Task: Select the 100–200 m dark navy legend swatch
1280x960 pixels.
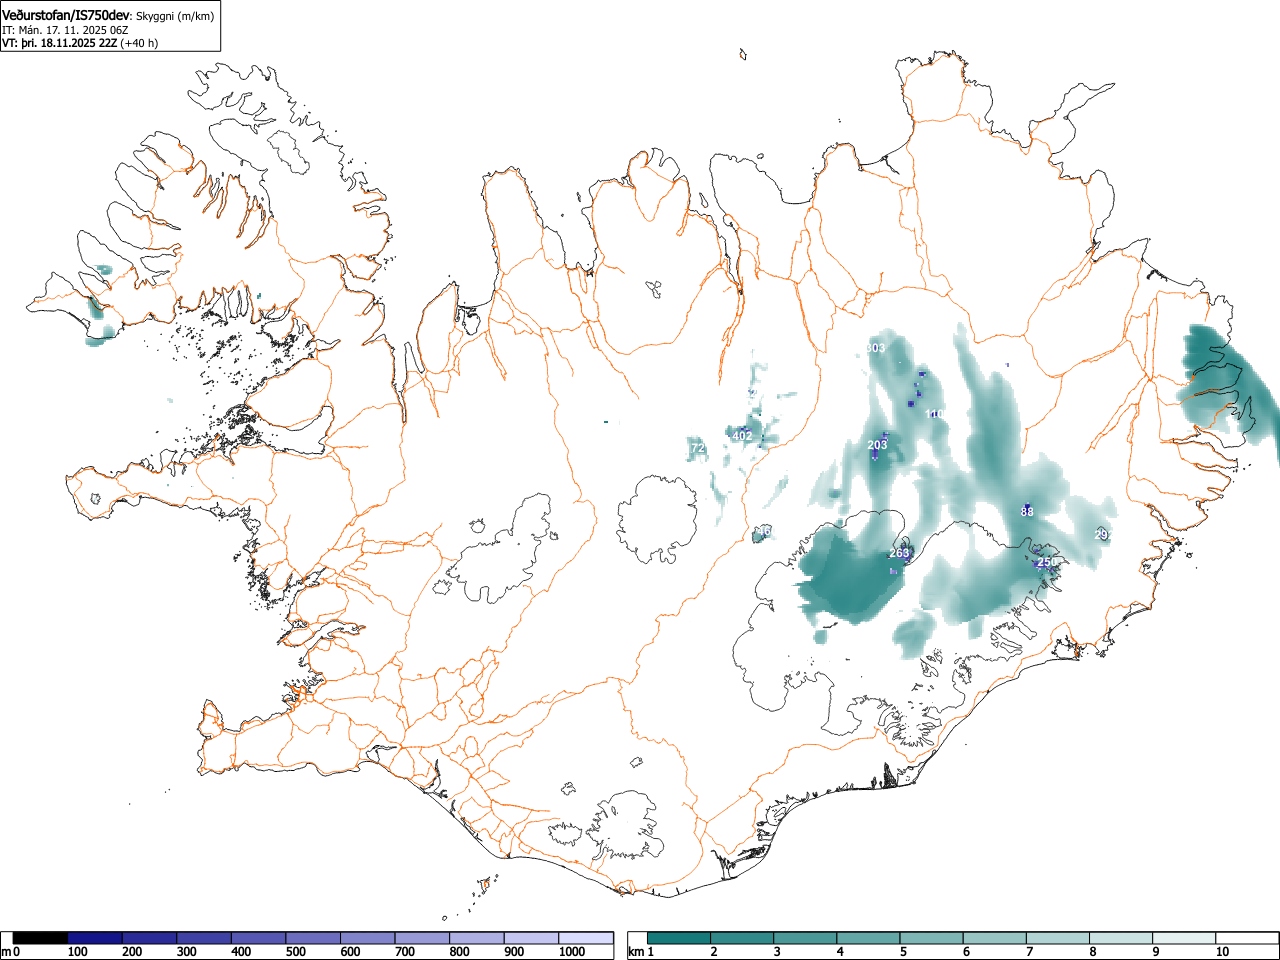Action: 95,938
